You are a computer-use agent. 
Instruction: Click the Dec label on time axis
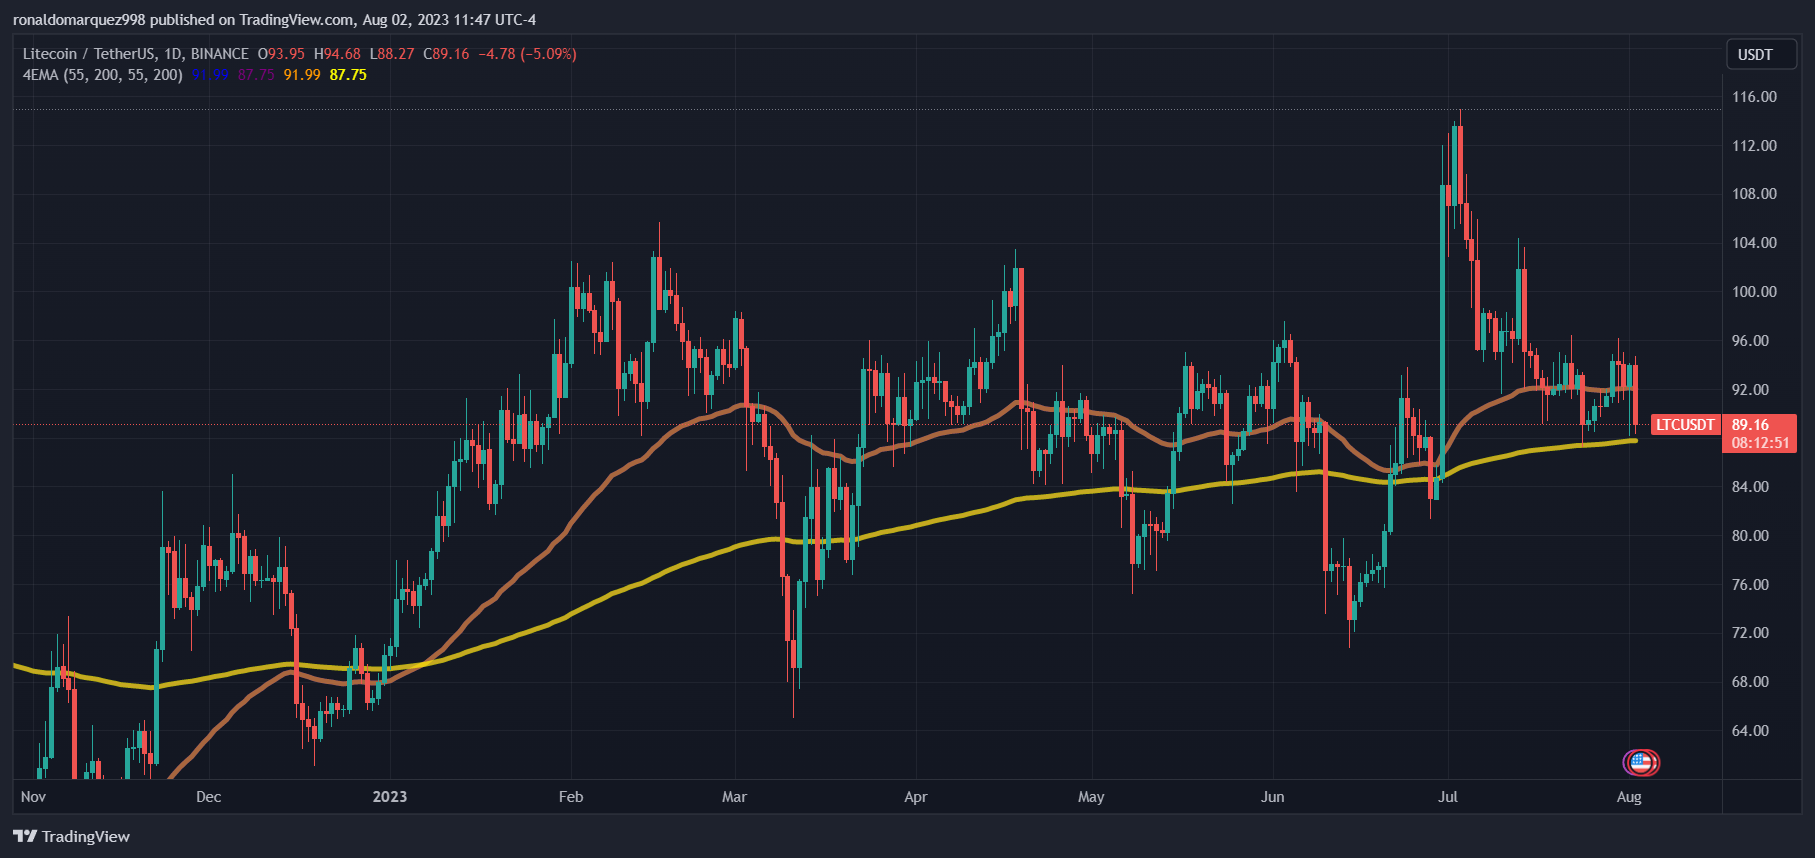(208, 797)
